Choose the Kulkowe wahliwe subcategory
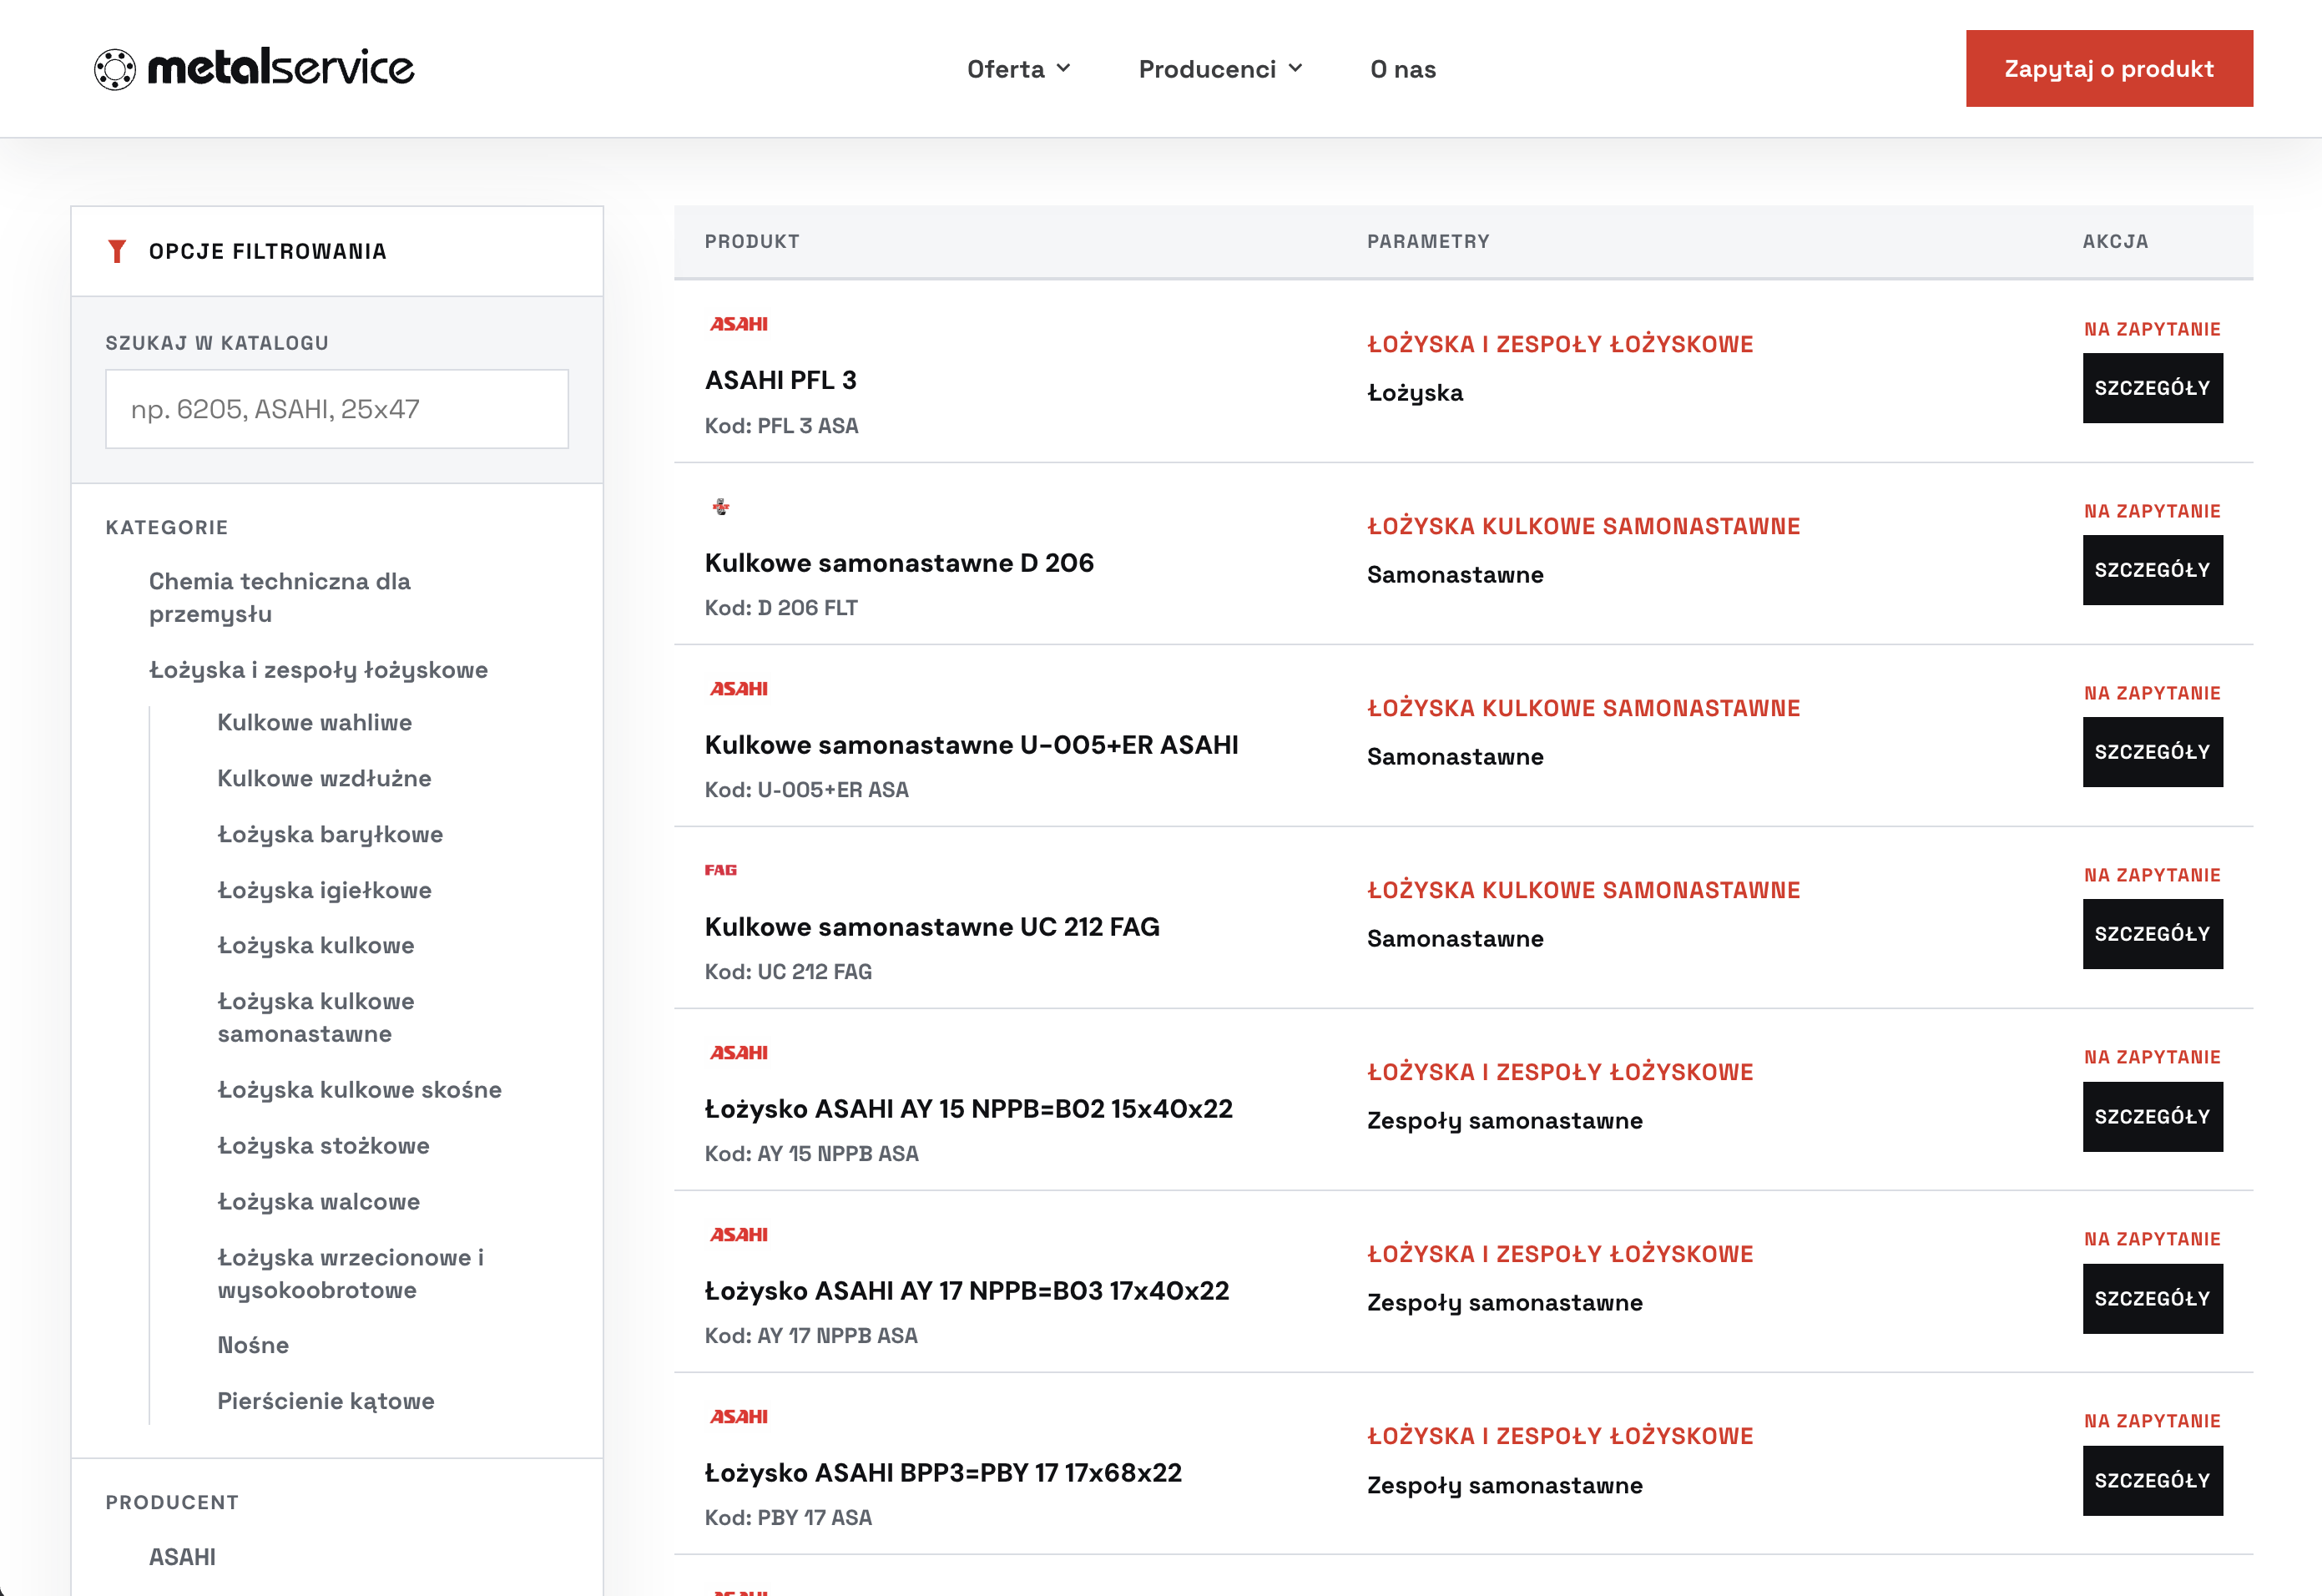The image size is (2322, 1596). (x=315, y=722)
